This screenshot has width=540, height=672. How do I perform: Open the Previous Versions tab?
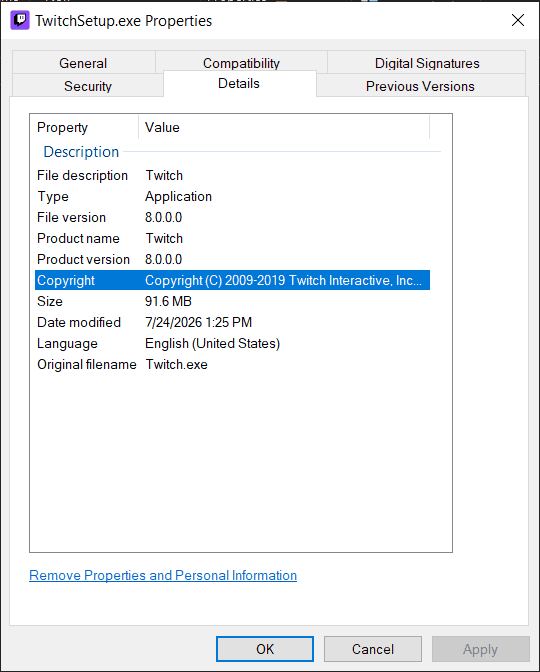coord(420,86)
